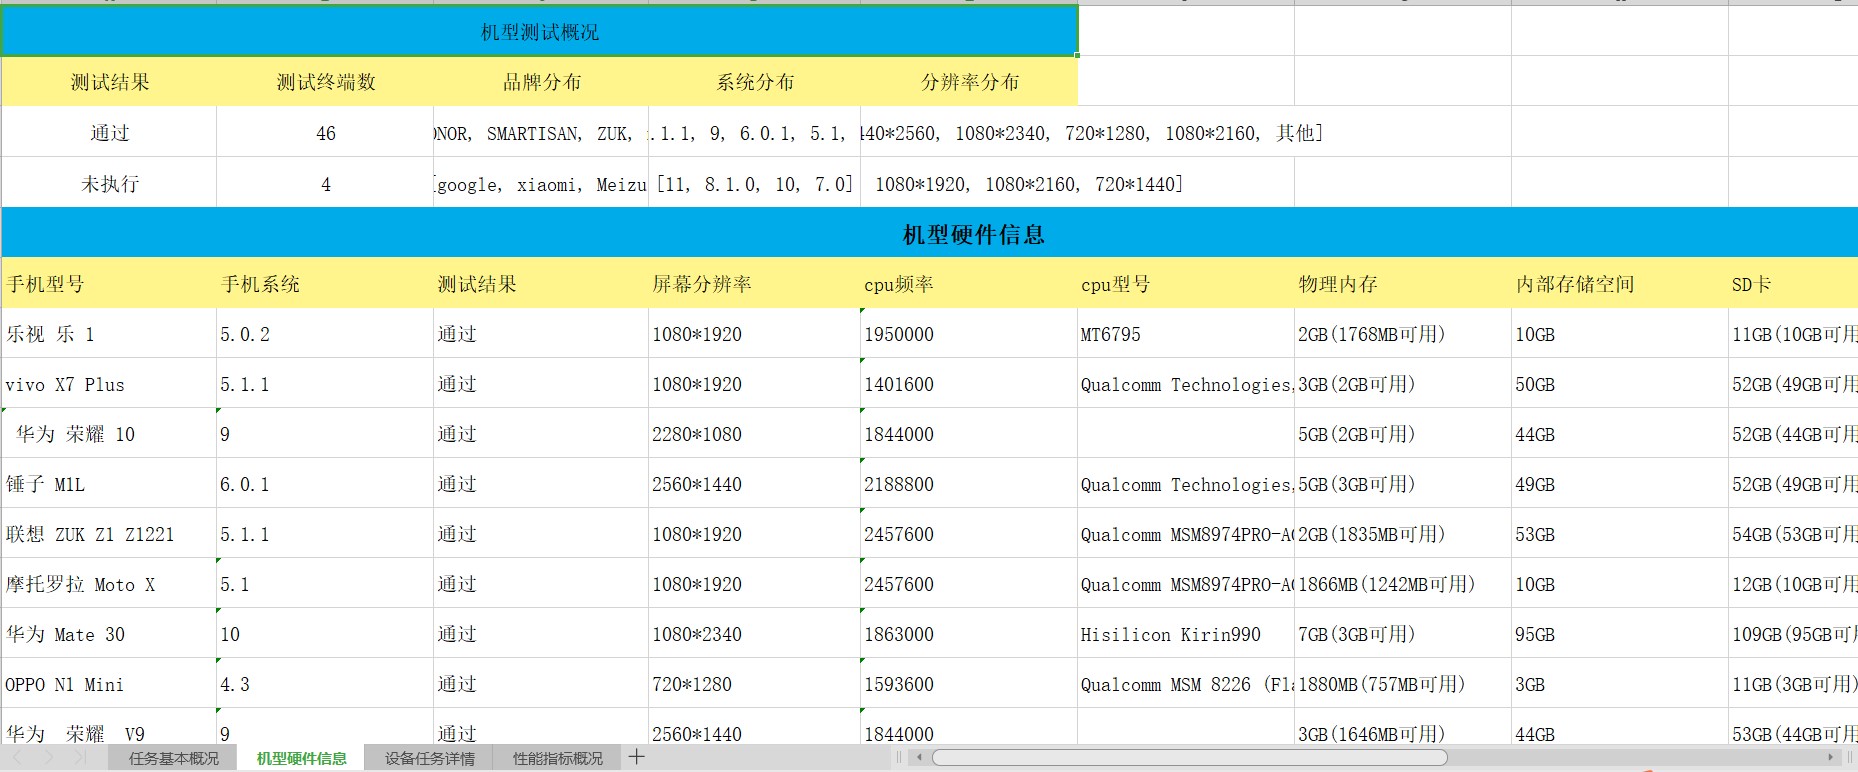This screenshot has height=772, width=1858.
Task: Select the 屏幕分辨率 column header
Action: [755, 284]
